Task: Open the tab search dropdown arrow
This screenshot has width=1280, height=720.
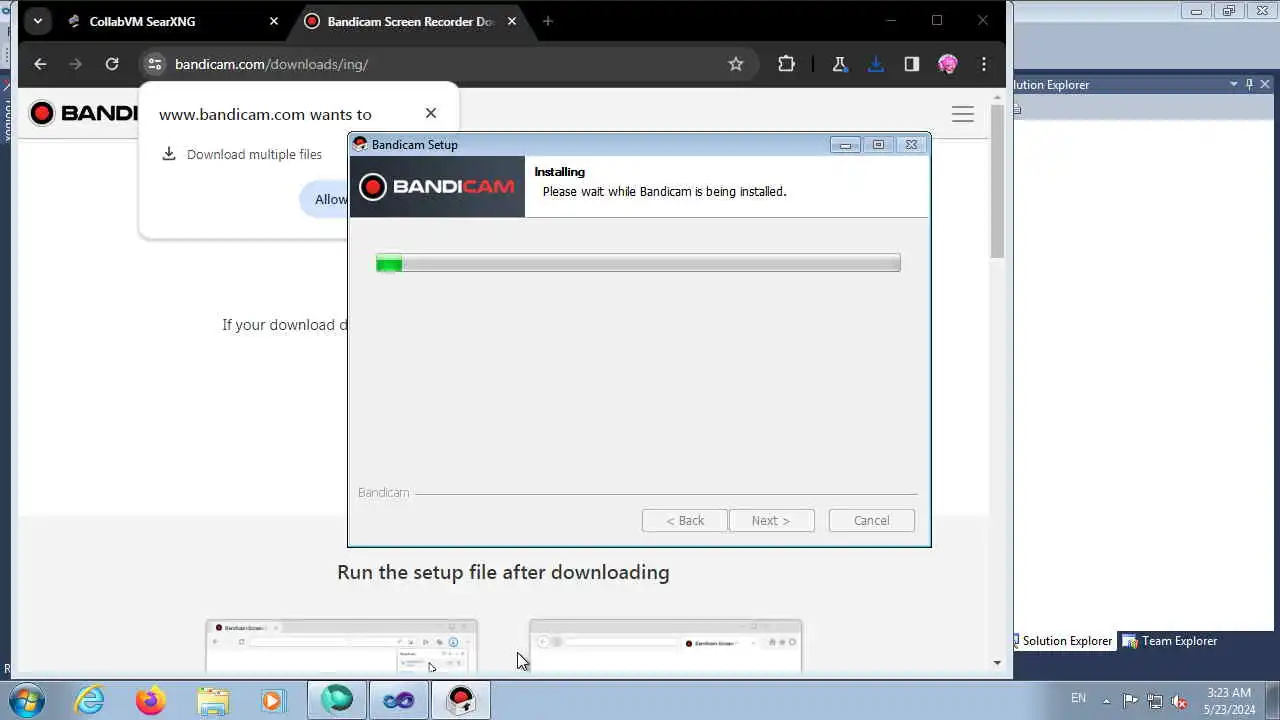Action: [37, 21]
